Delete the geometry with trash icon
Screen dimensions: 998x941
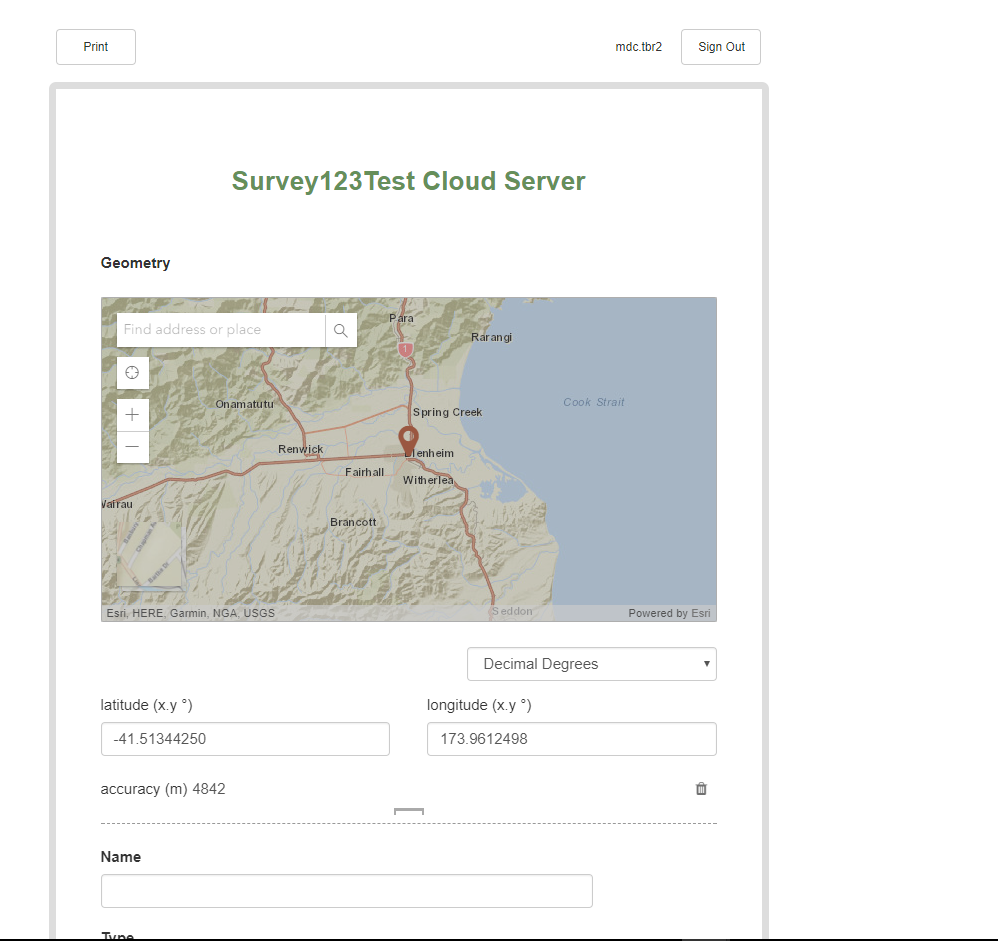tap(701, 789)
